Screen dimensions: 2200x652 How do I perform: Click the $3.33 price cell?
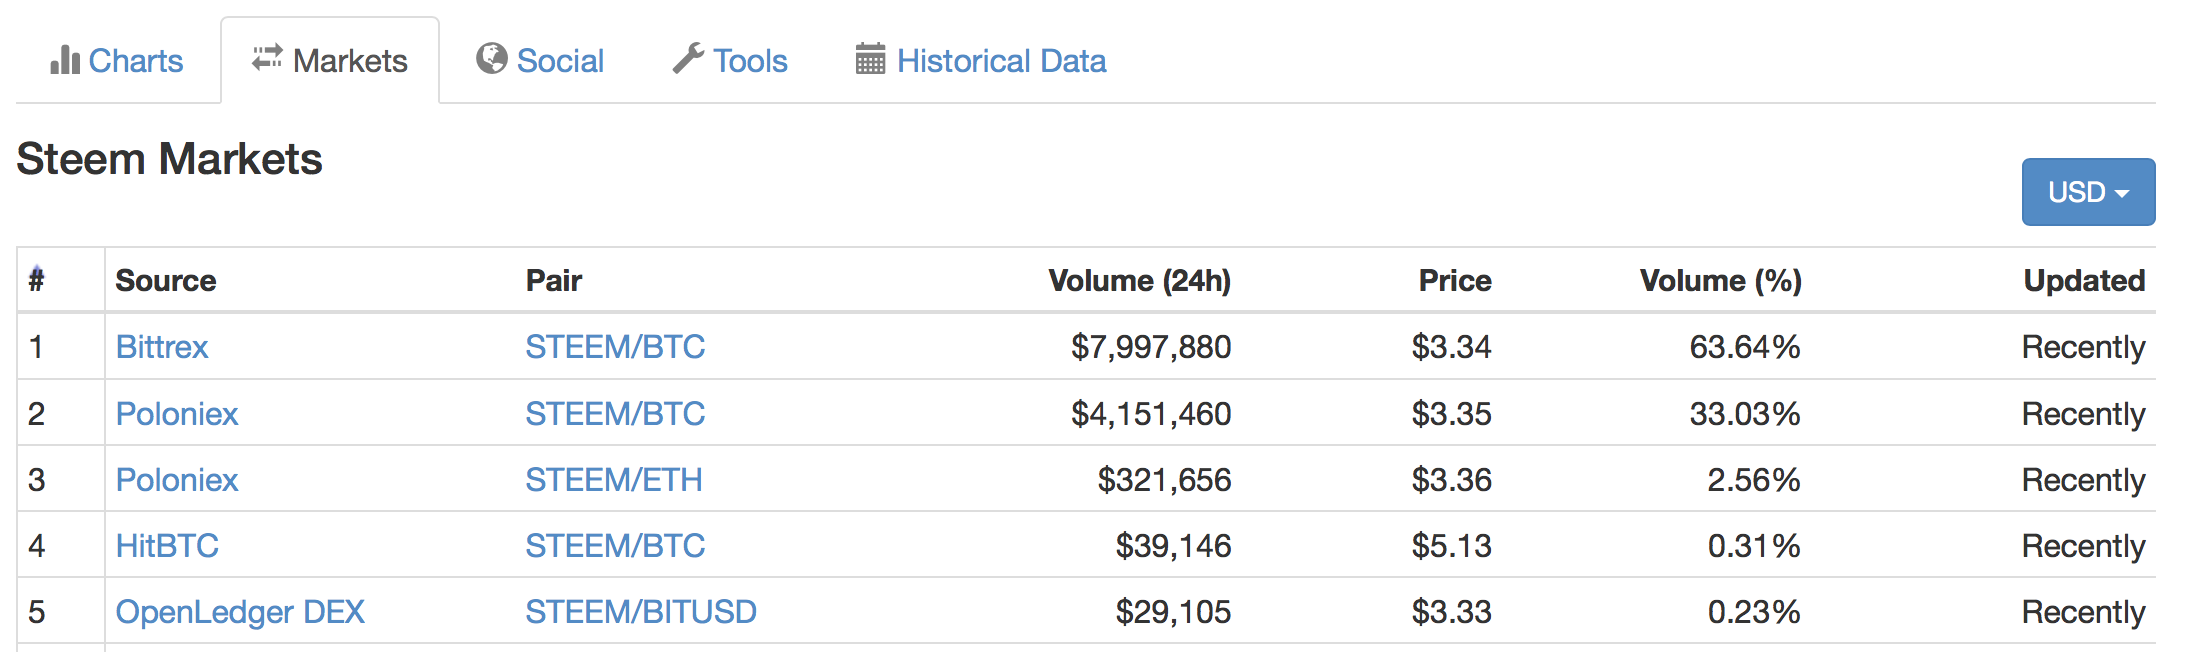(x=1451, y=612)
